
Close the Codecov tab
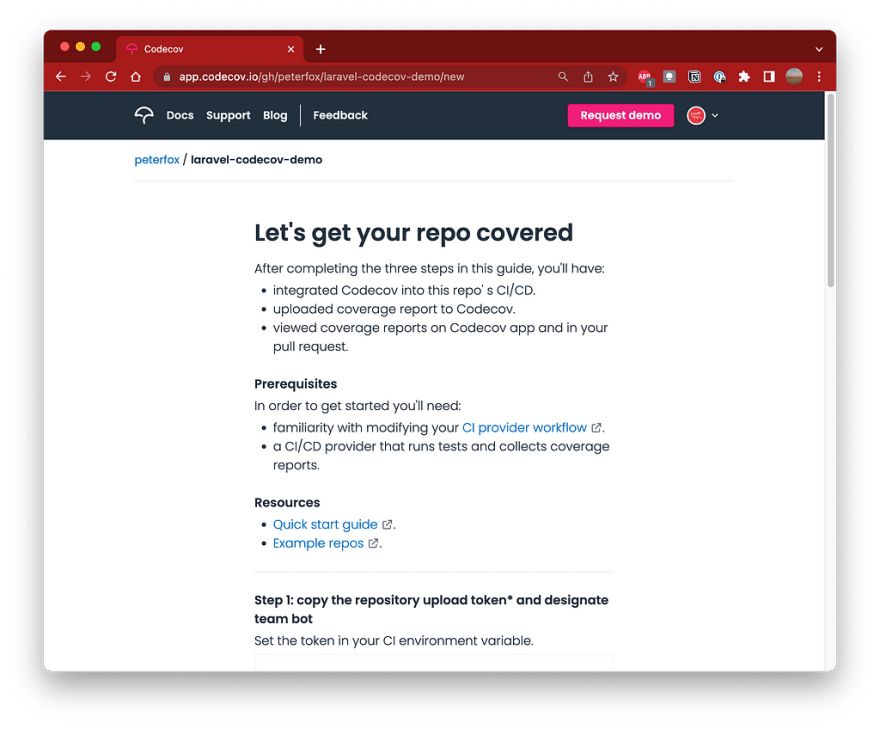(291, 49)
